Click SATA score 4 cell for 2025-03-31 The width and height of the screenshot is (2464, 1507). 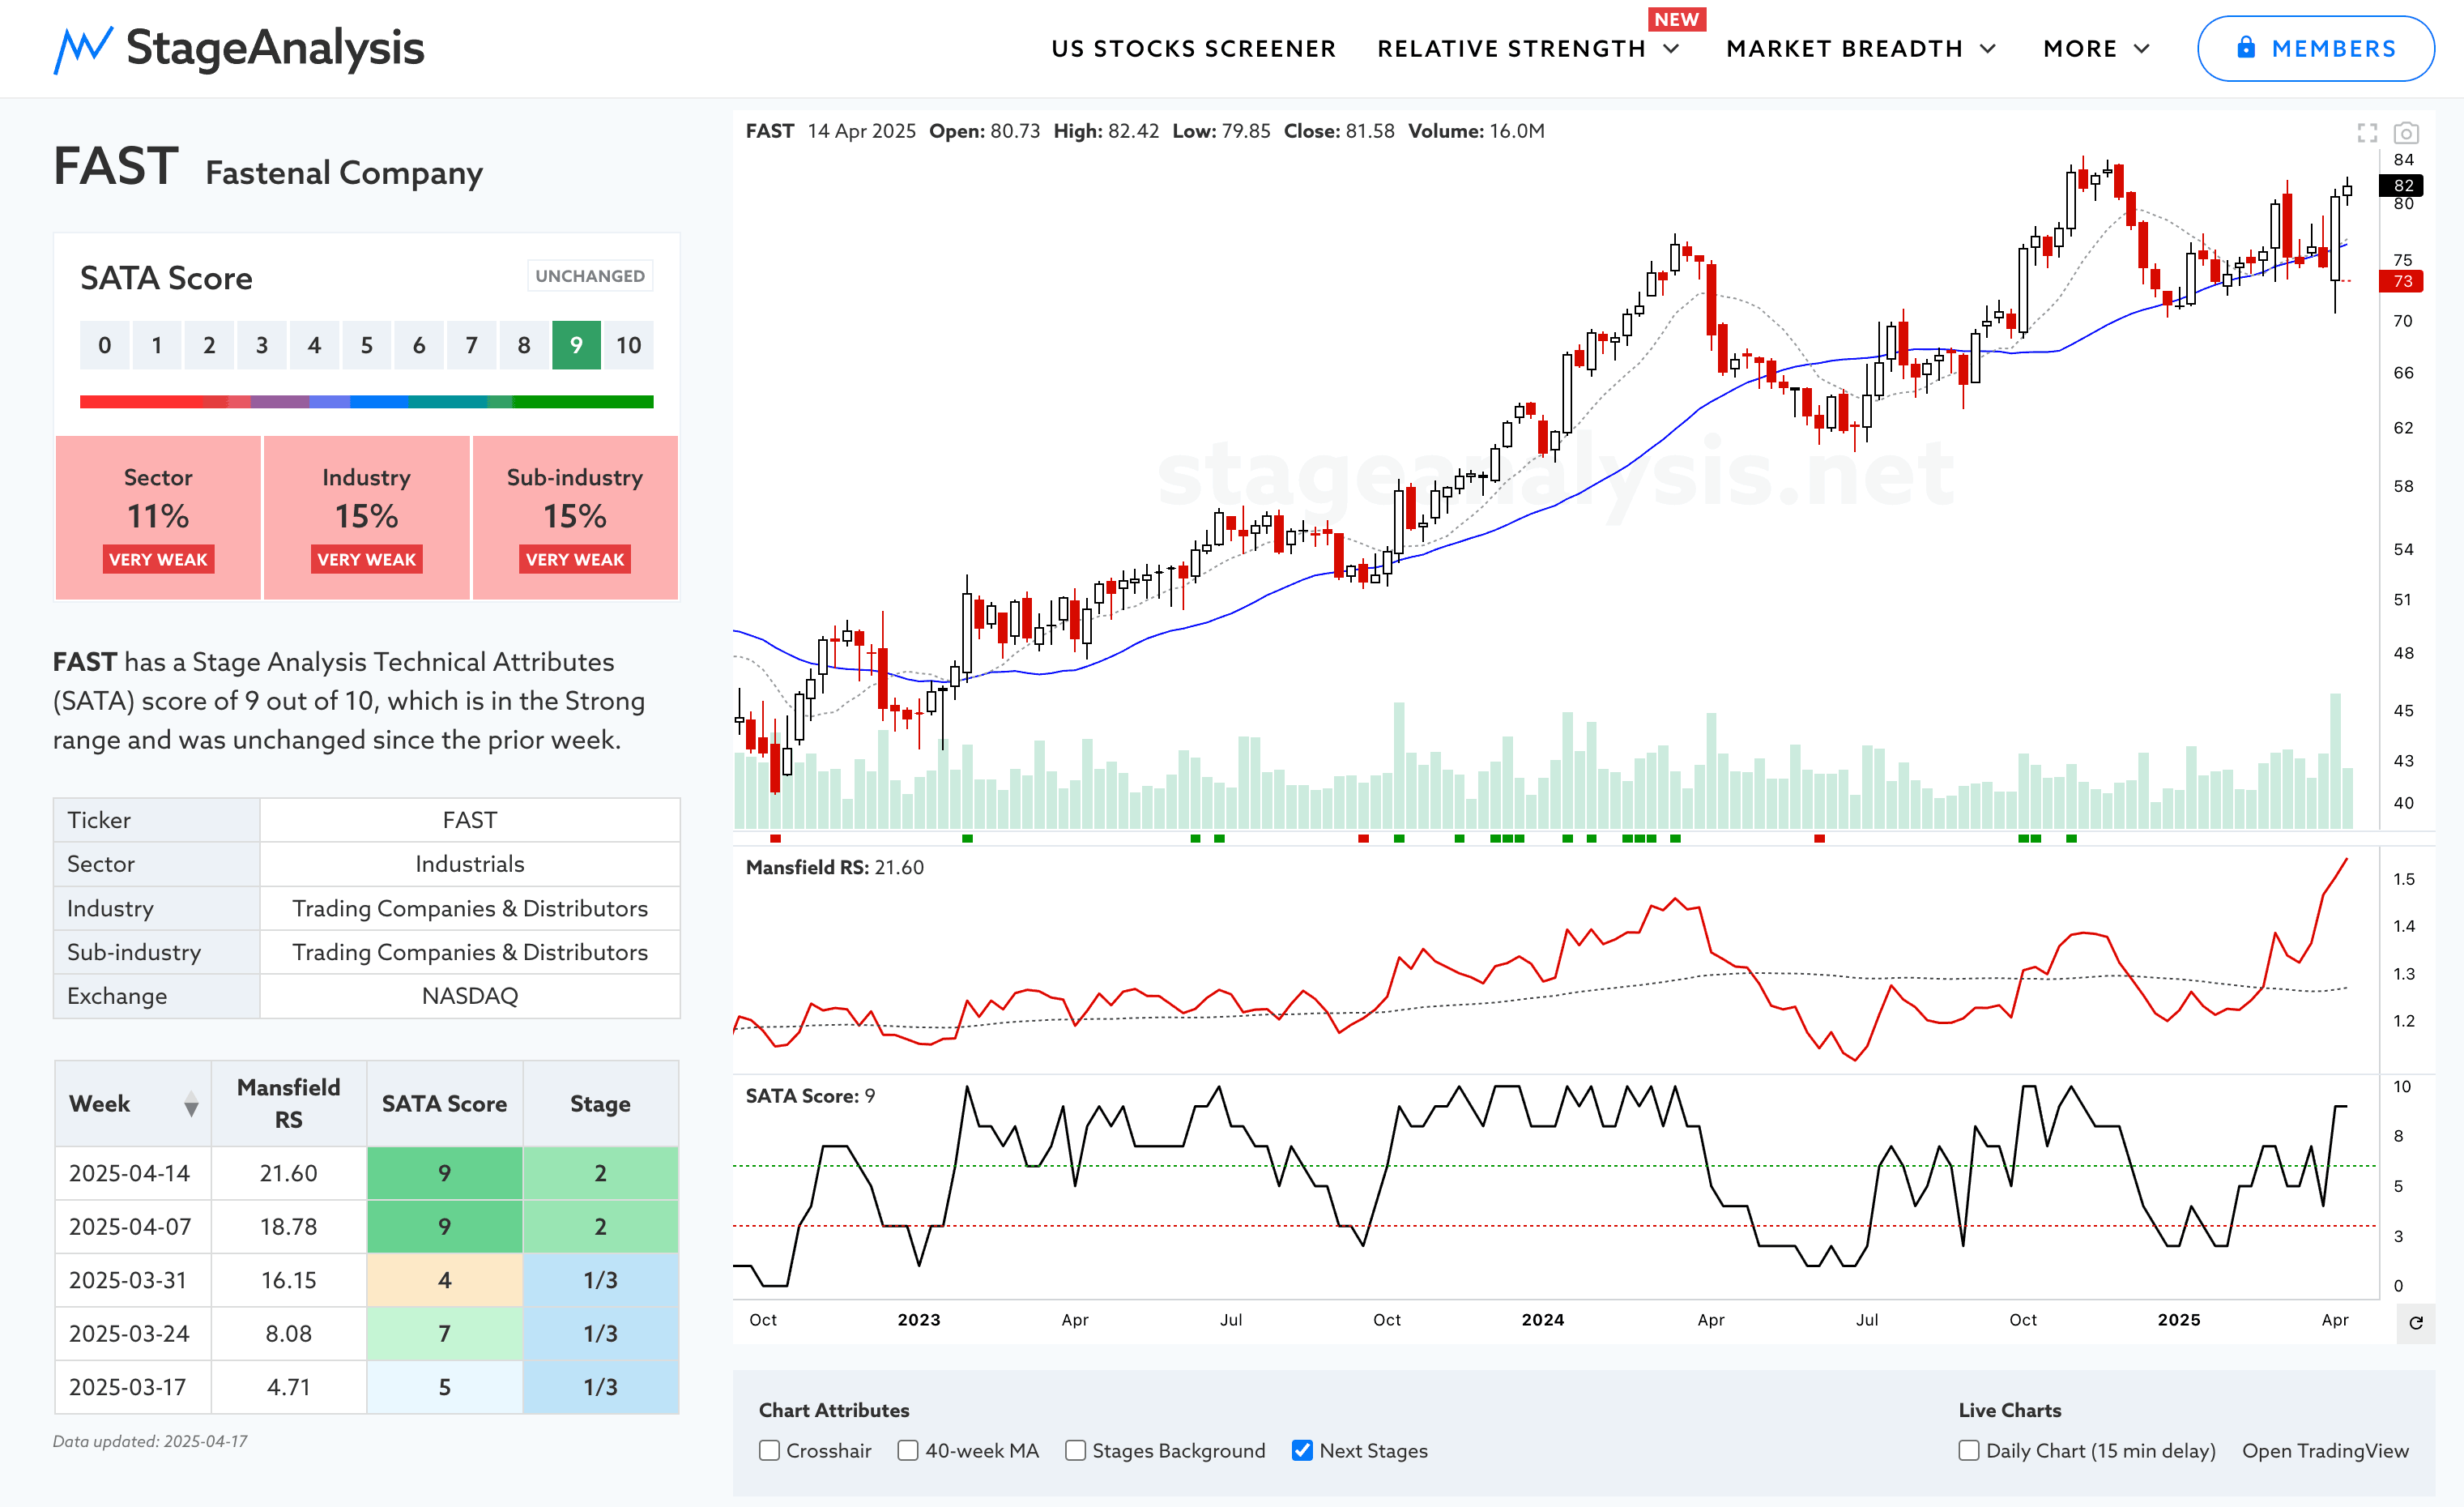pyautogui.click(x=445, y=1280)
